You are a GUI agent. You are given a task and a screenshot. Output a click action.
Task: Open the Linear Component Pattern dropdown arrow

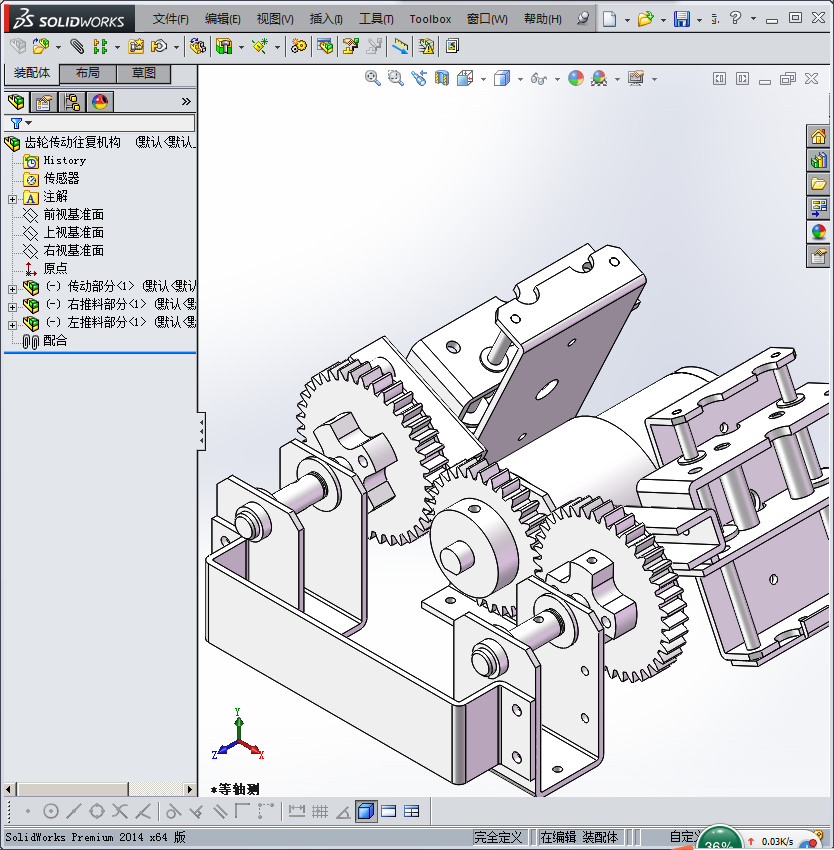point(117,48)
